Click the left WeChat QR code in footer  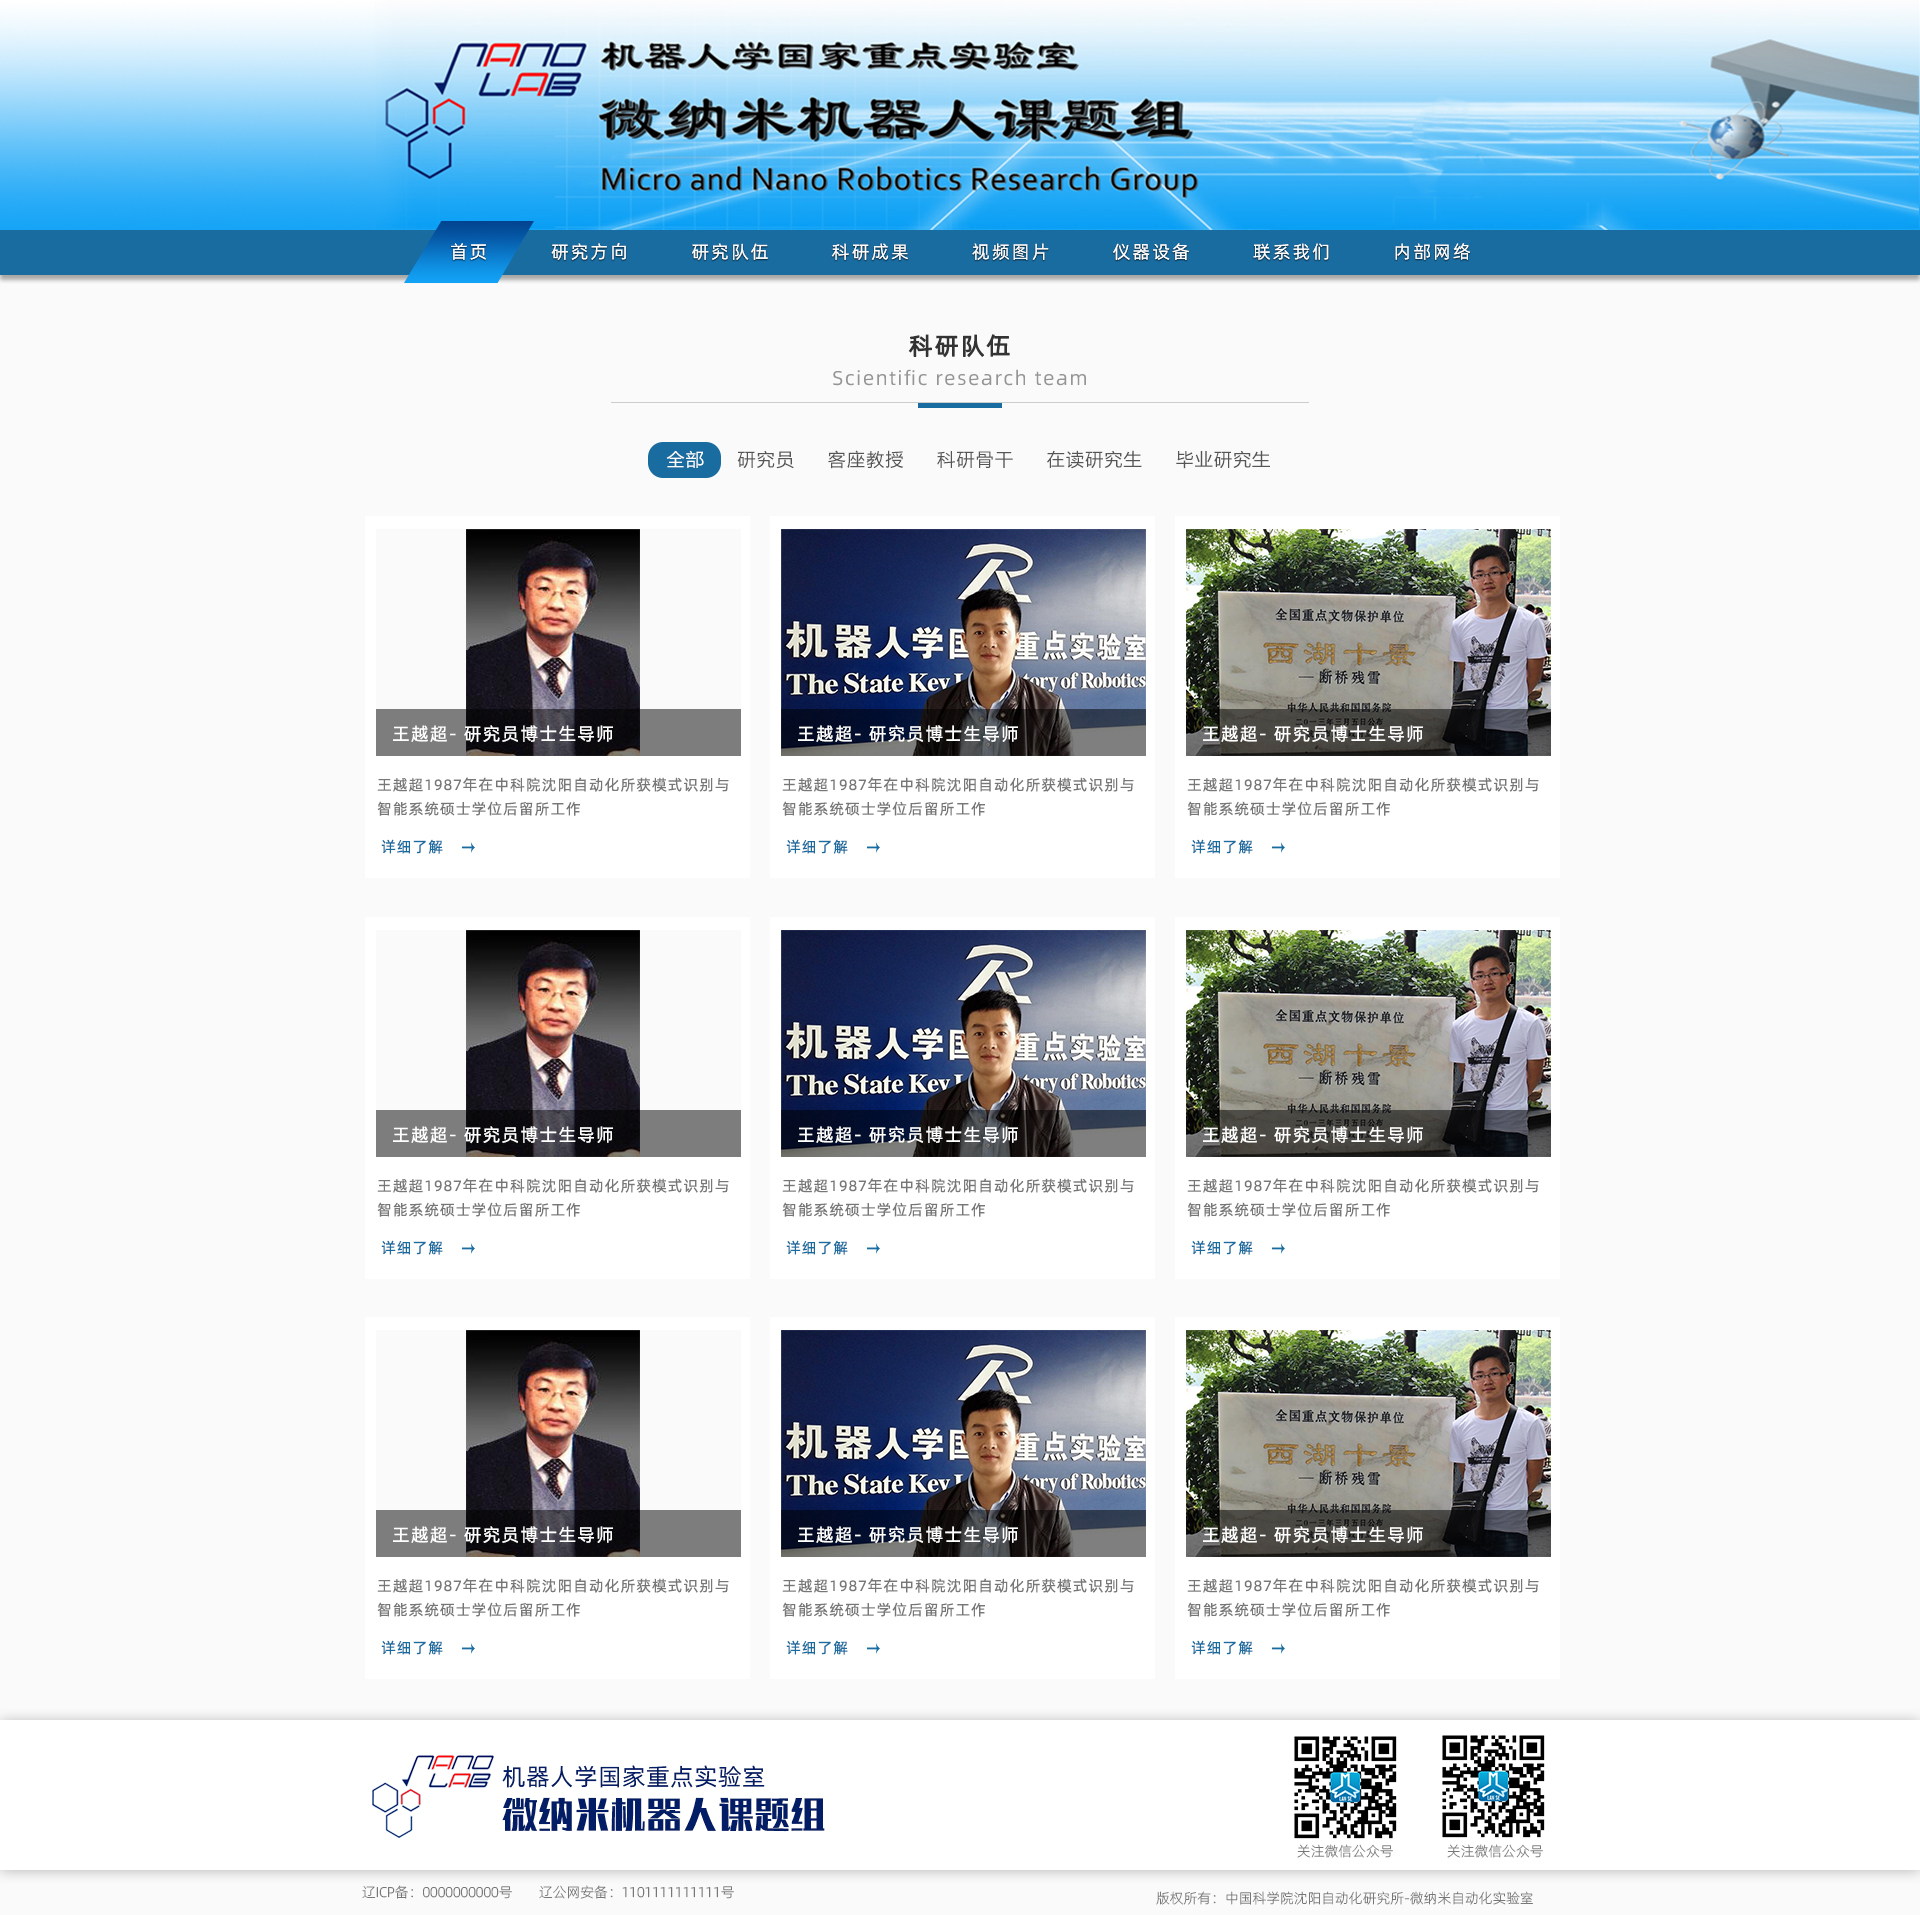click(x=1344, y=1787)
